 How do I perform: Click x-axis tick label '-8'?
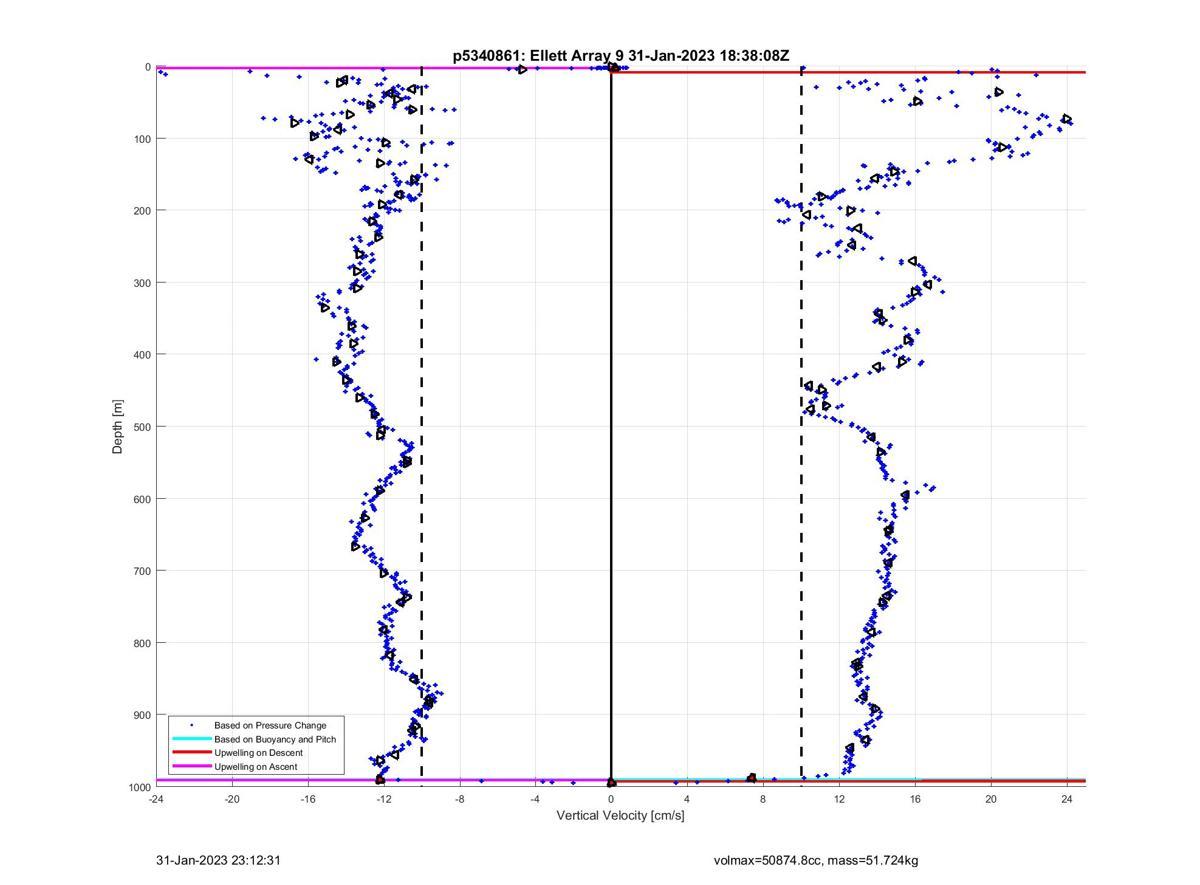click(460, 799)
